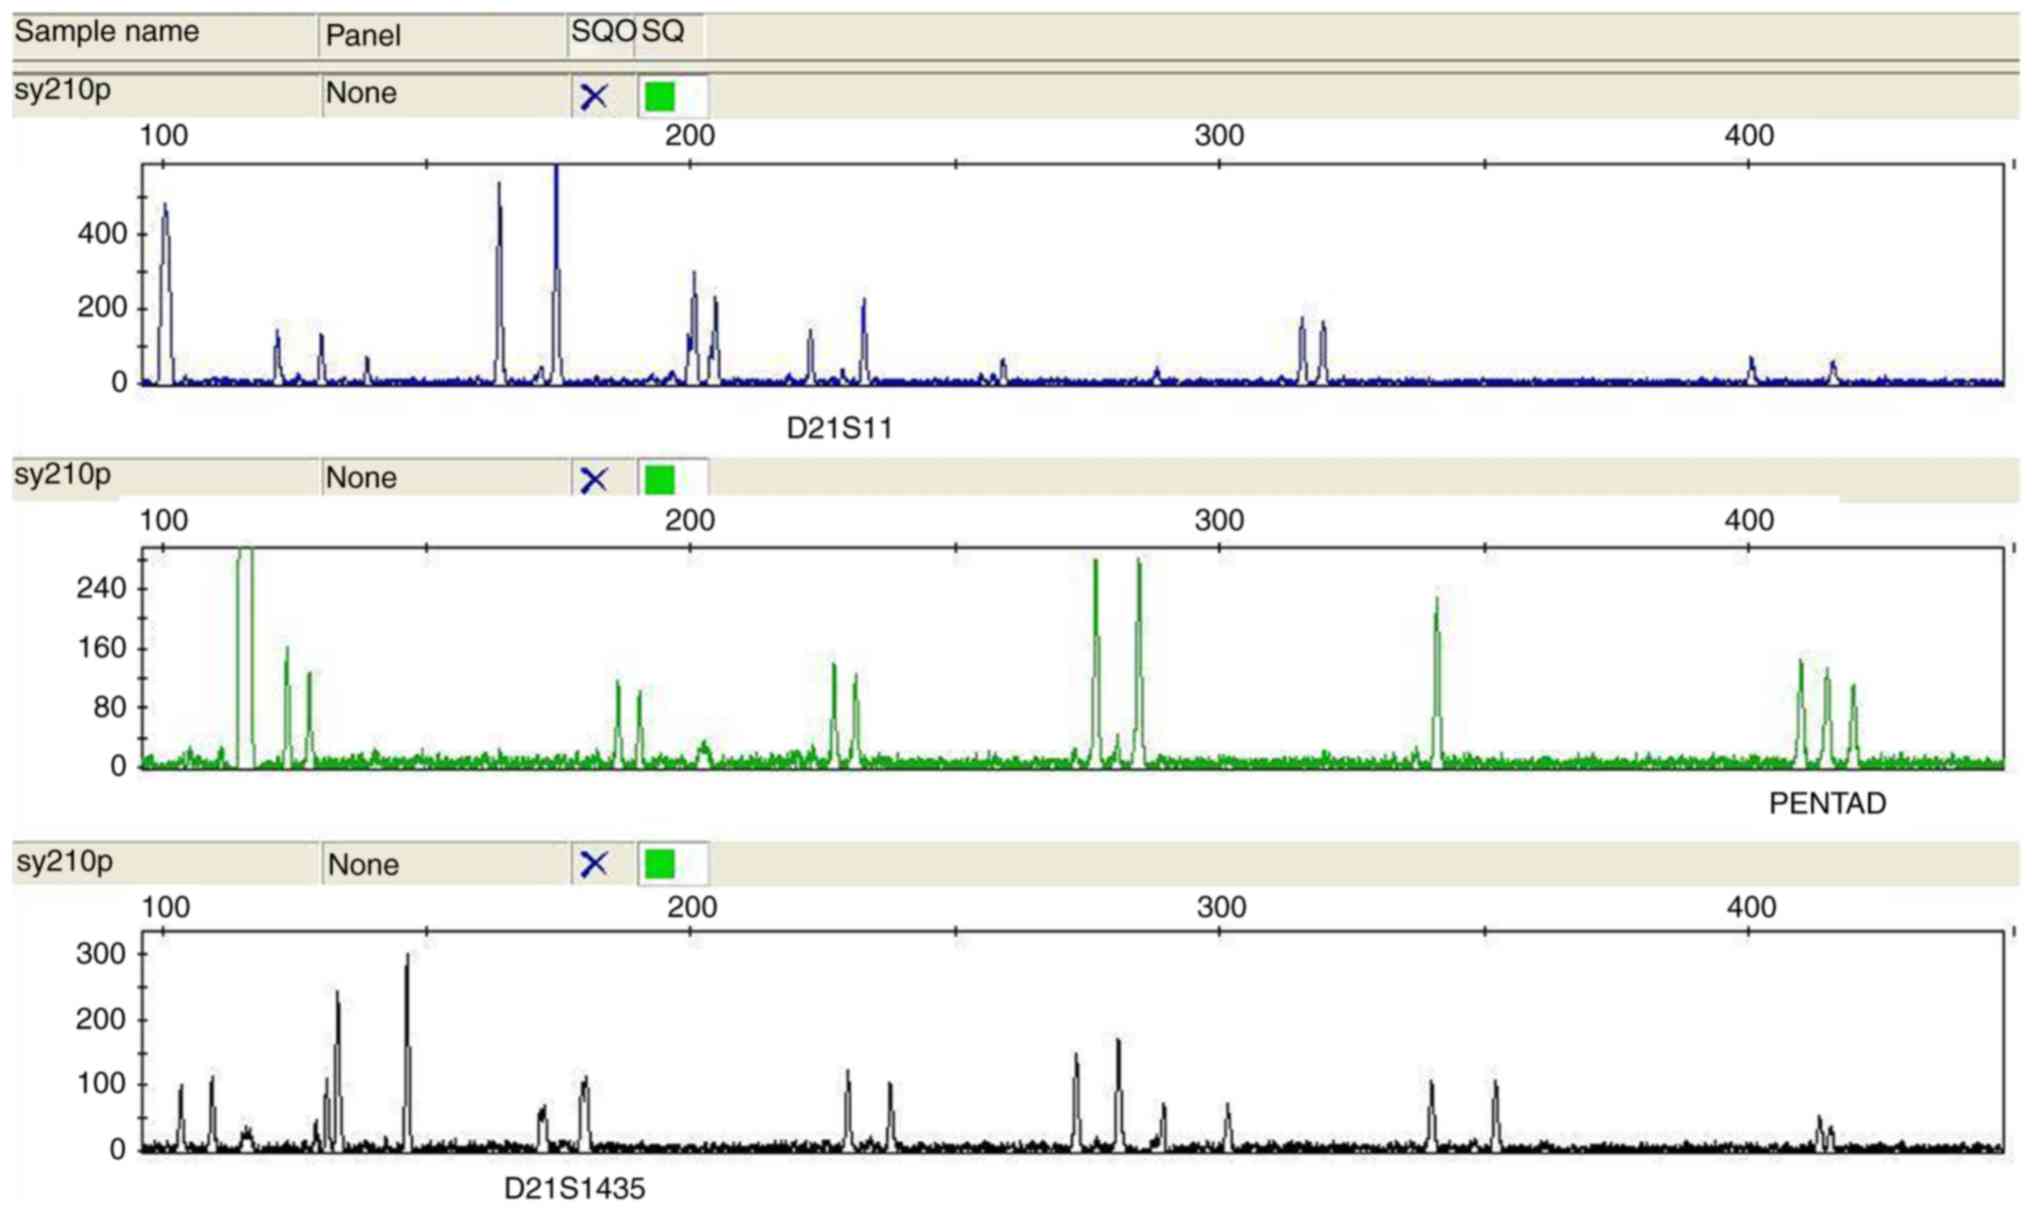Click the blue X SQO icon above the green trace
2032x1214 pixels.
[594, 480]
